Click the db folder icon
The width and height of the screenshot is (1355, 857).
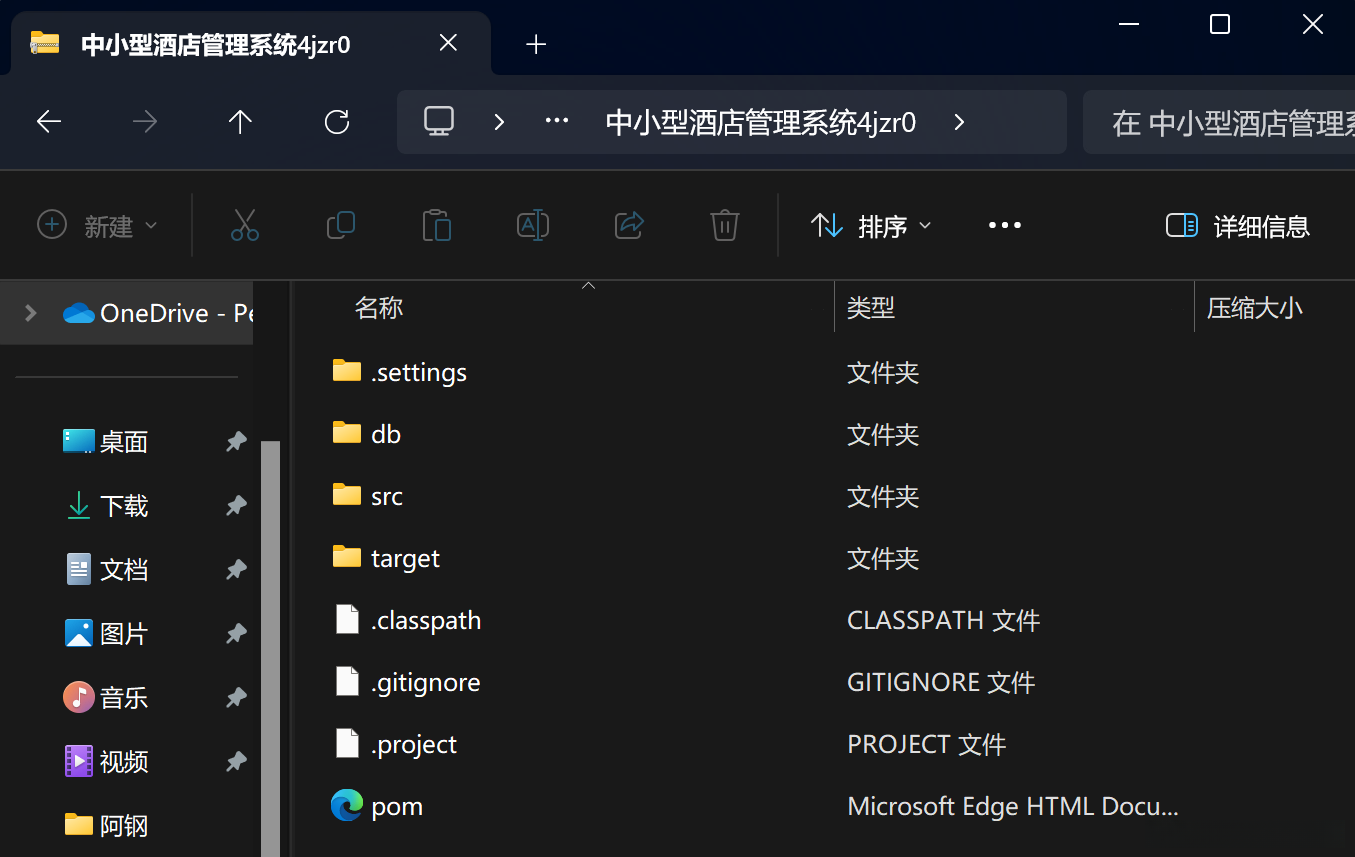pos(346,434)
